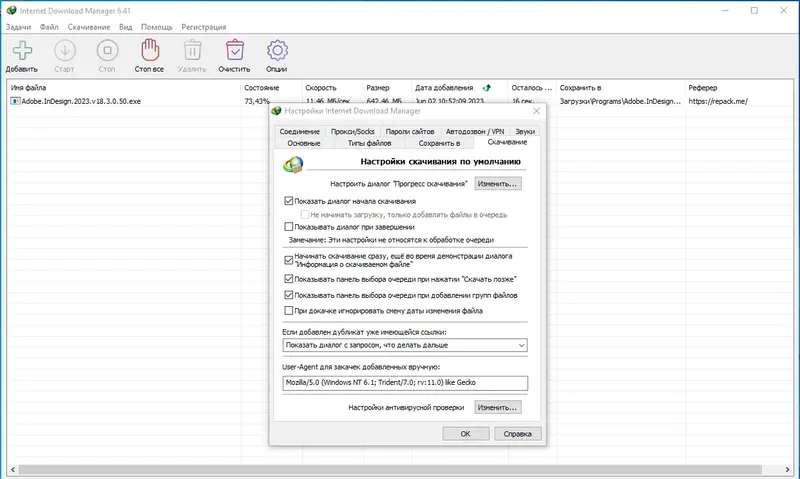Toggle Показать диалог начала скачивания checkbox
This screenshot has width=800, height=479.
289,201
